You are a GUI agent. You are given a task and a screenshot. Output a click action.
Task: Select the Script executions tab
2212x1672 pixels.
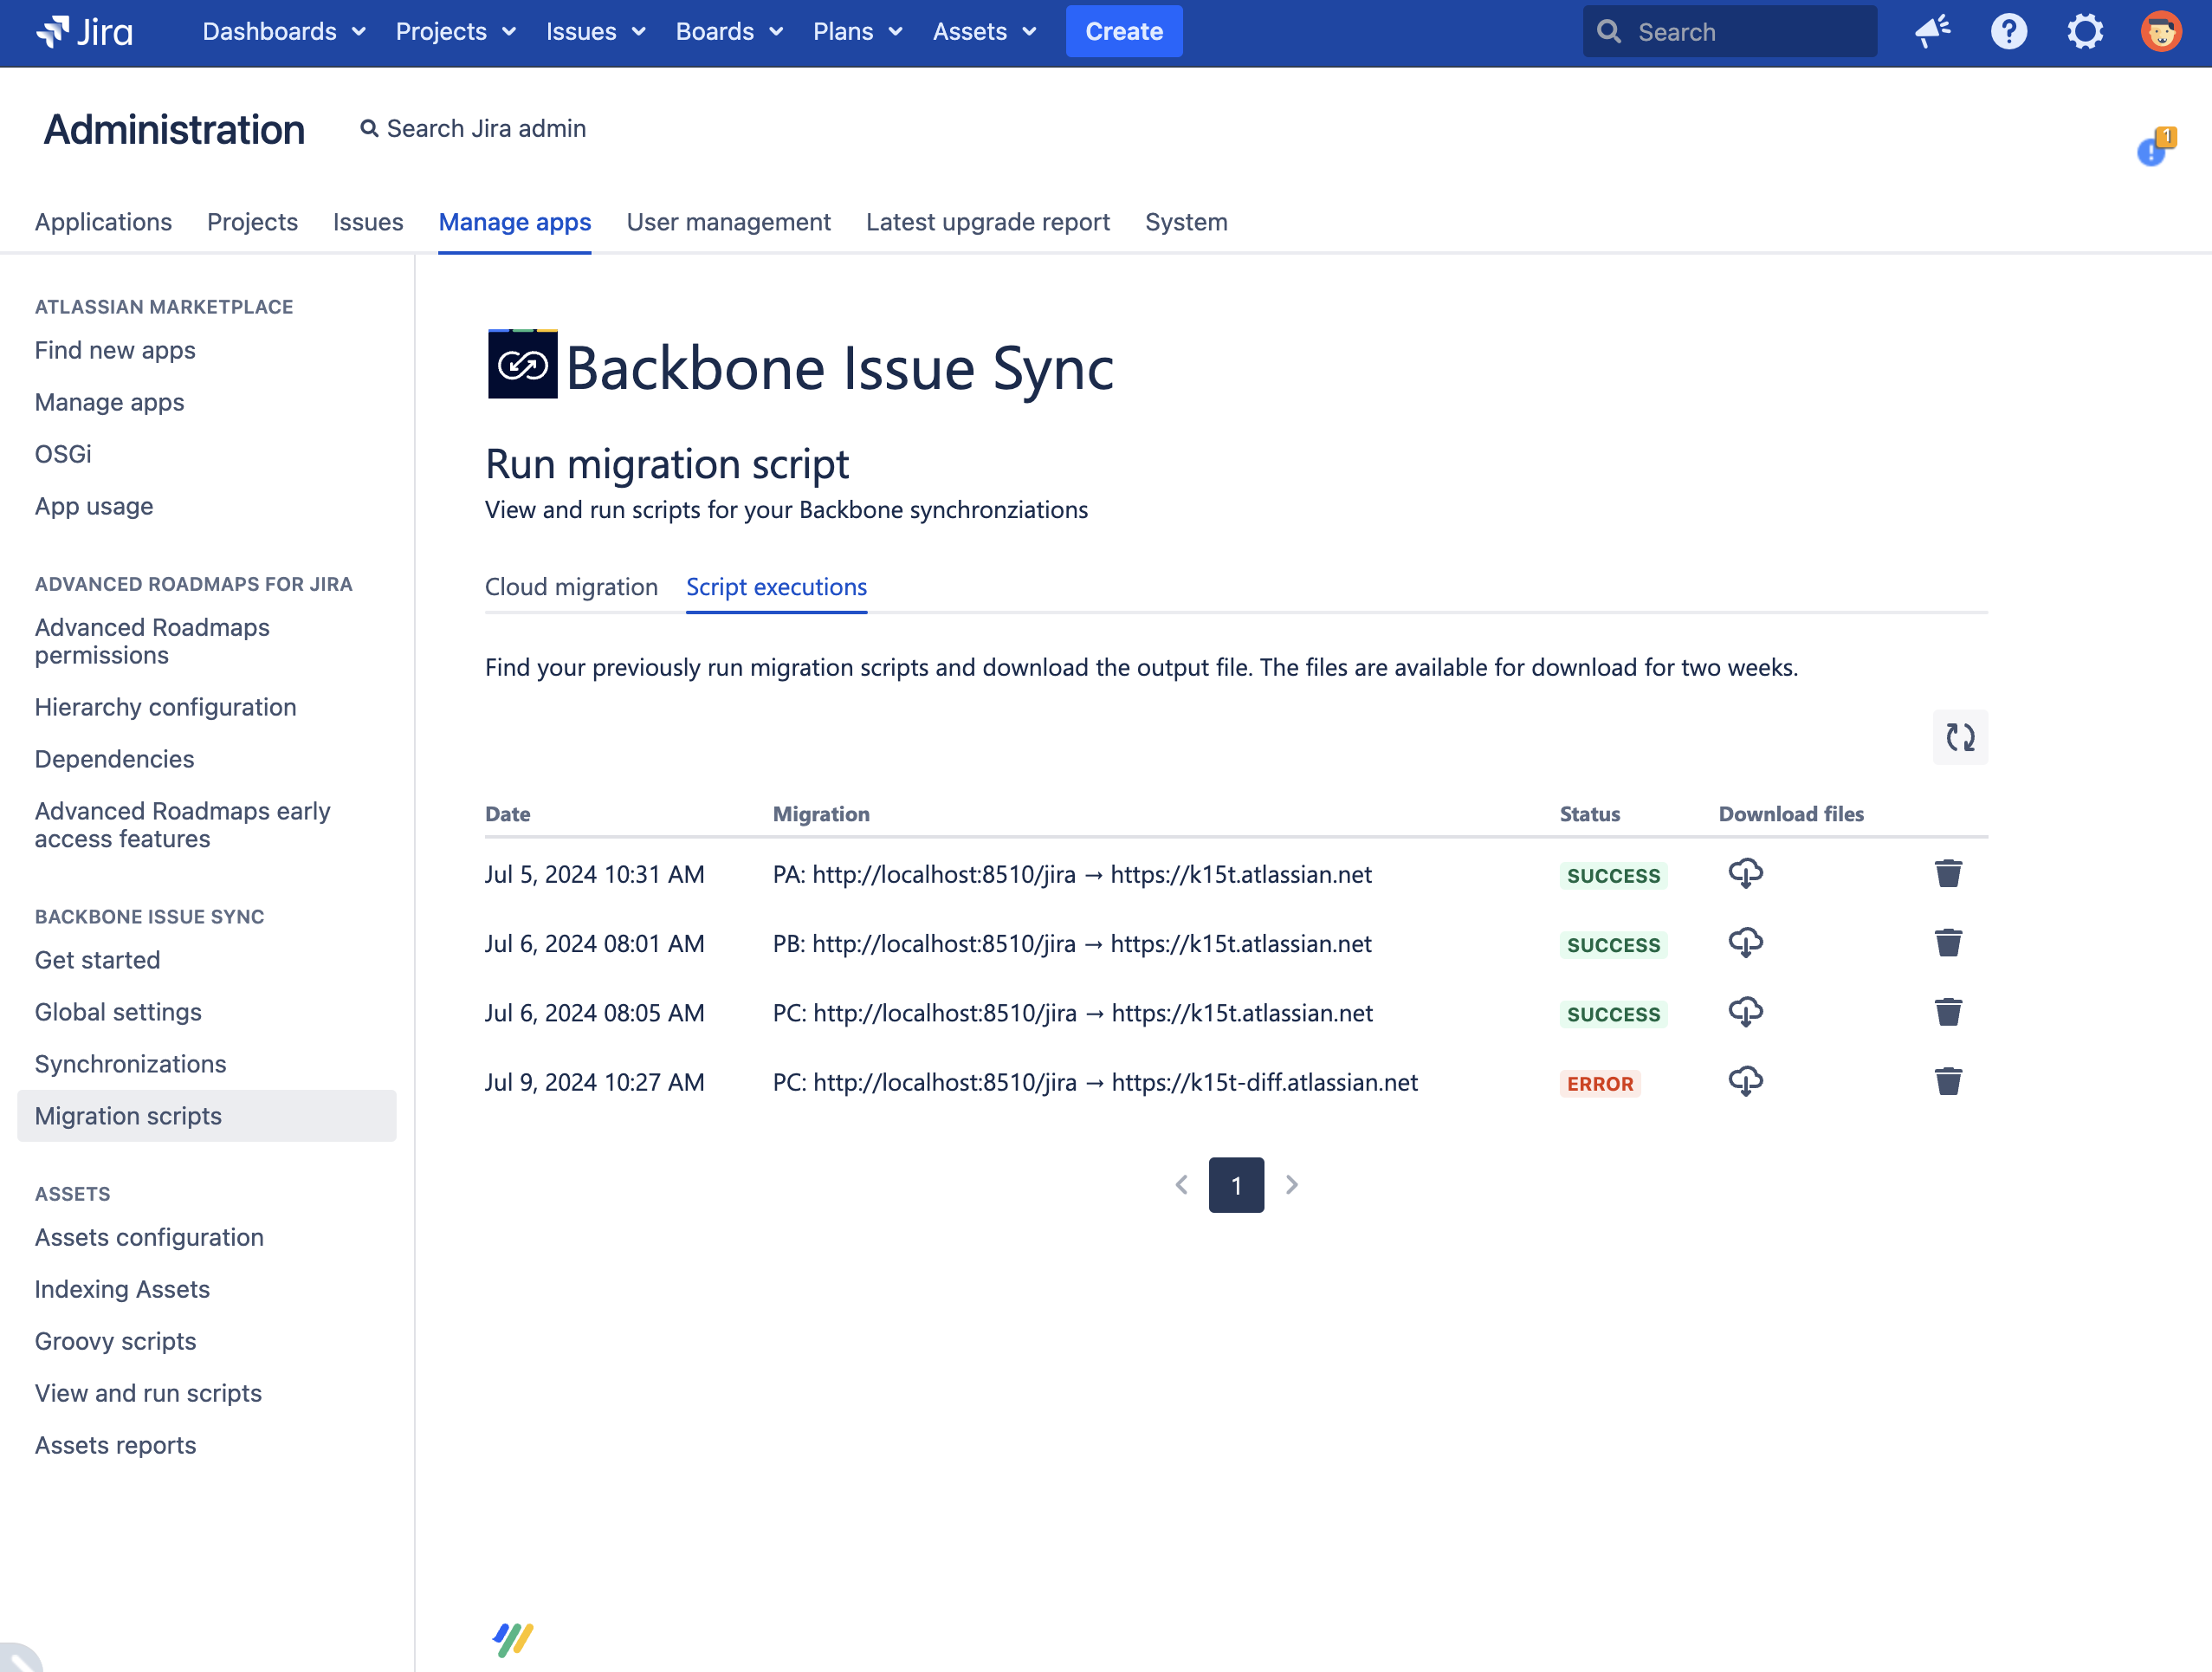[x=776, y=586]
